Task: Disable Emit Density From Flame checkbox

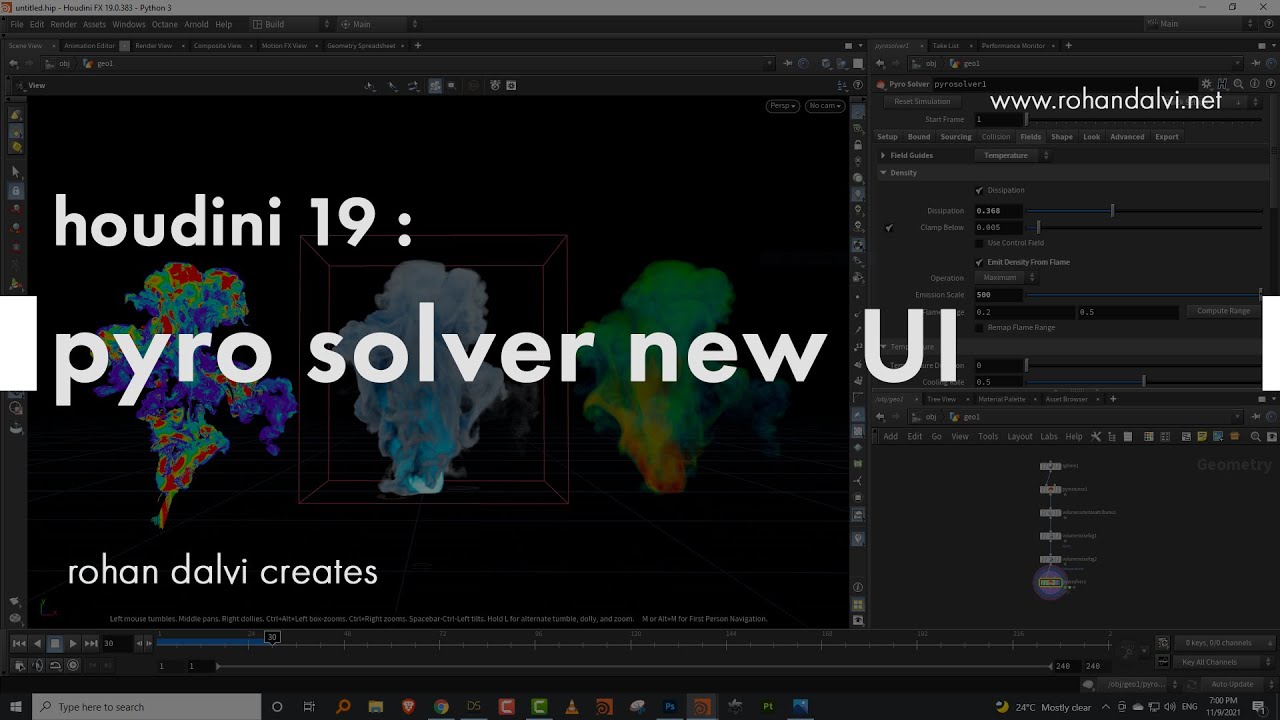Action: click(x=979, y=262)
